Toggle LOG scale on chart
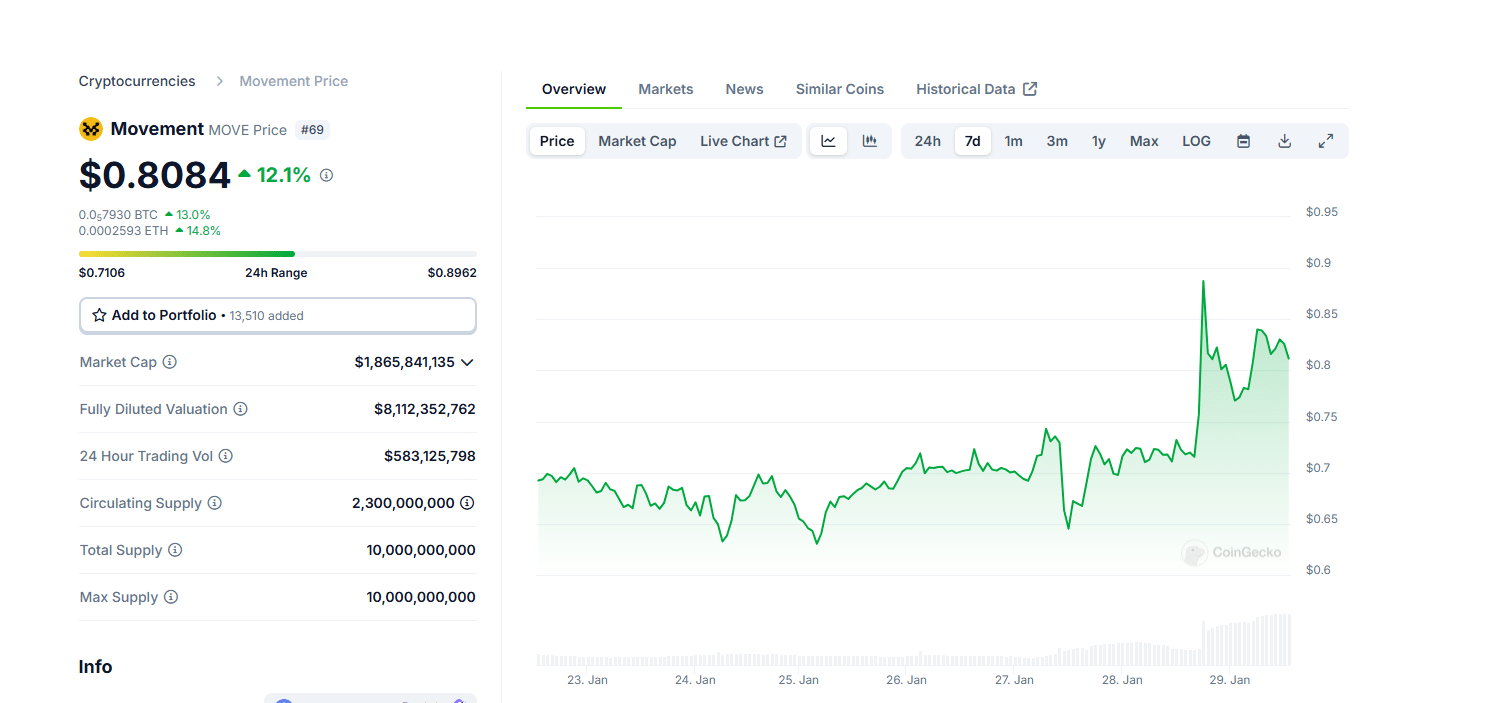Image resolution: width=1491 pixels, height=703 pixels. coord(1196,141)
